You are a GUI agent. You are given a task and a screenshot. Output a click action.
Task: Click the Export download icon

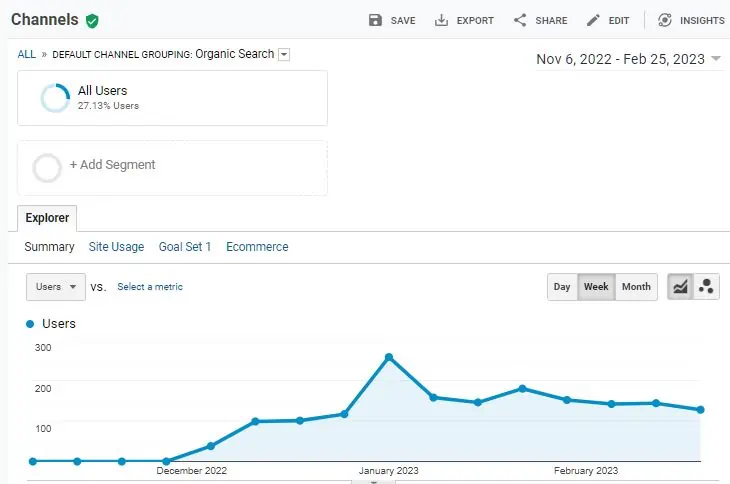441,20
